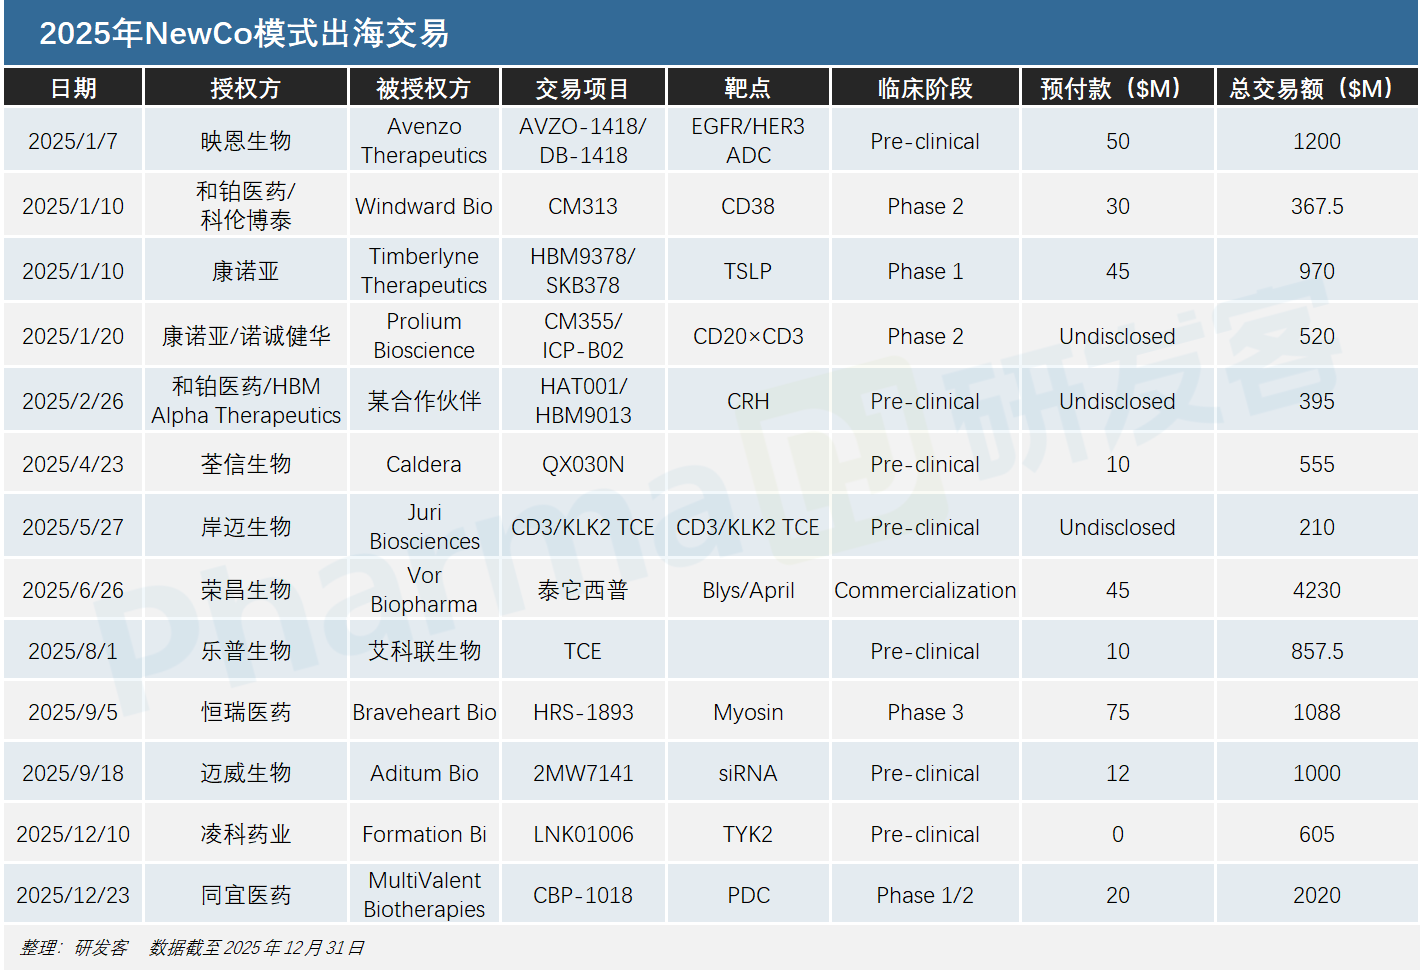The height and width of the screenshot is (974, 1420).
Task: Select the QX030N project cell
Action: point(582,464)
